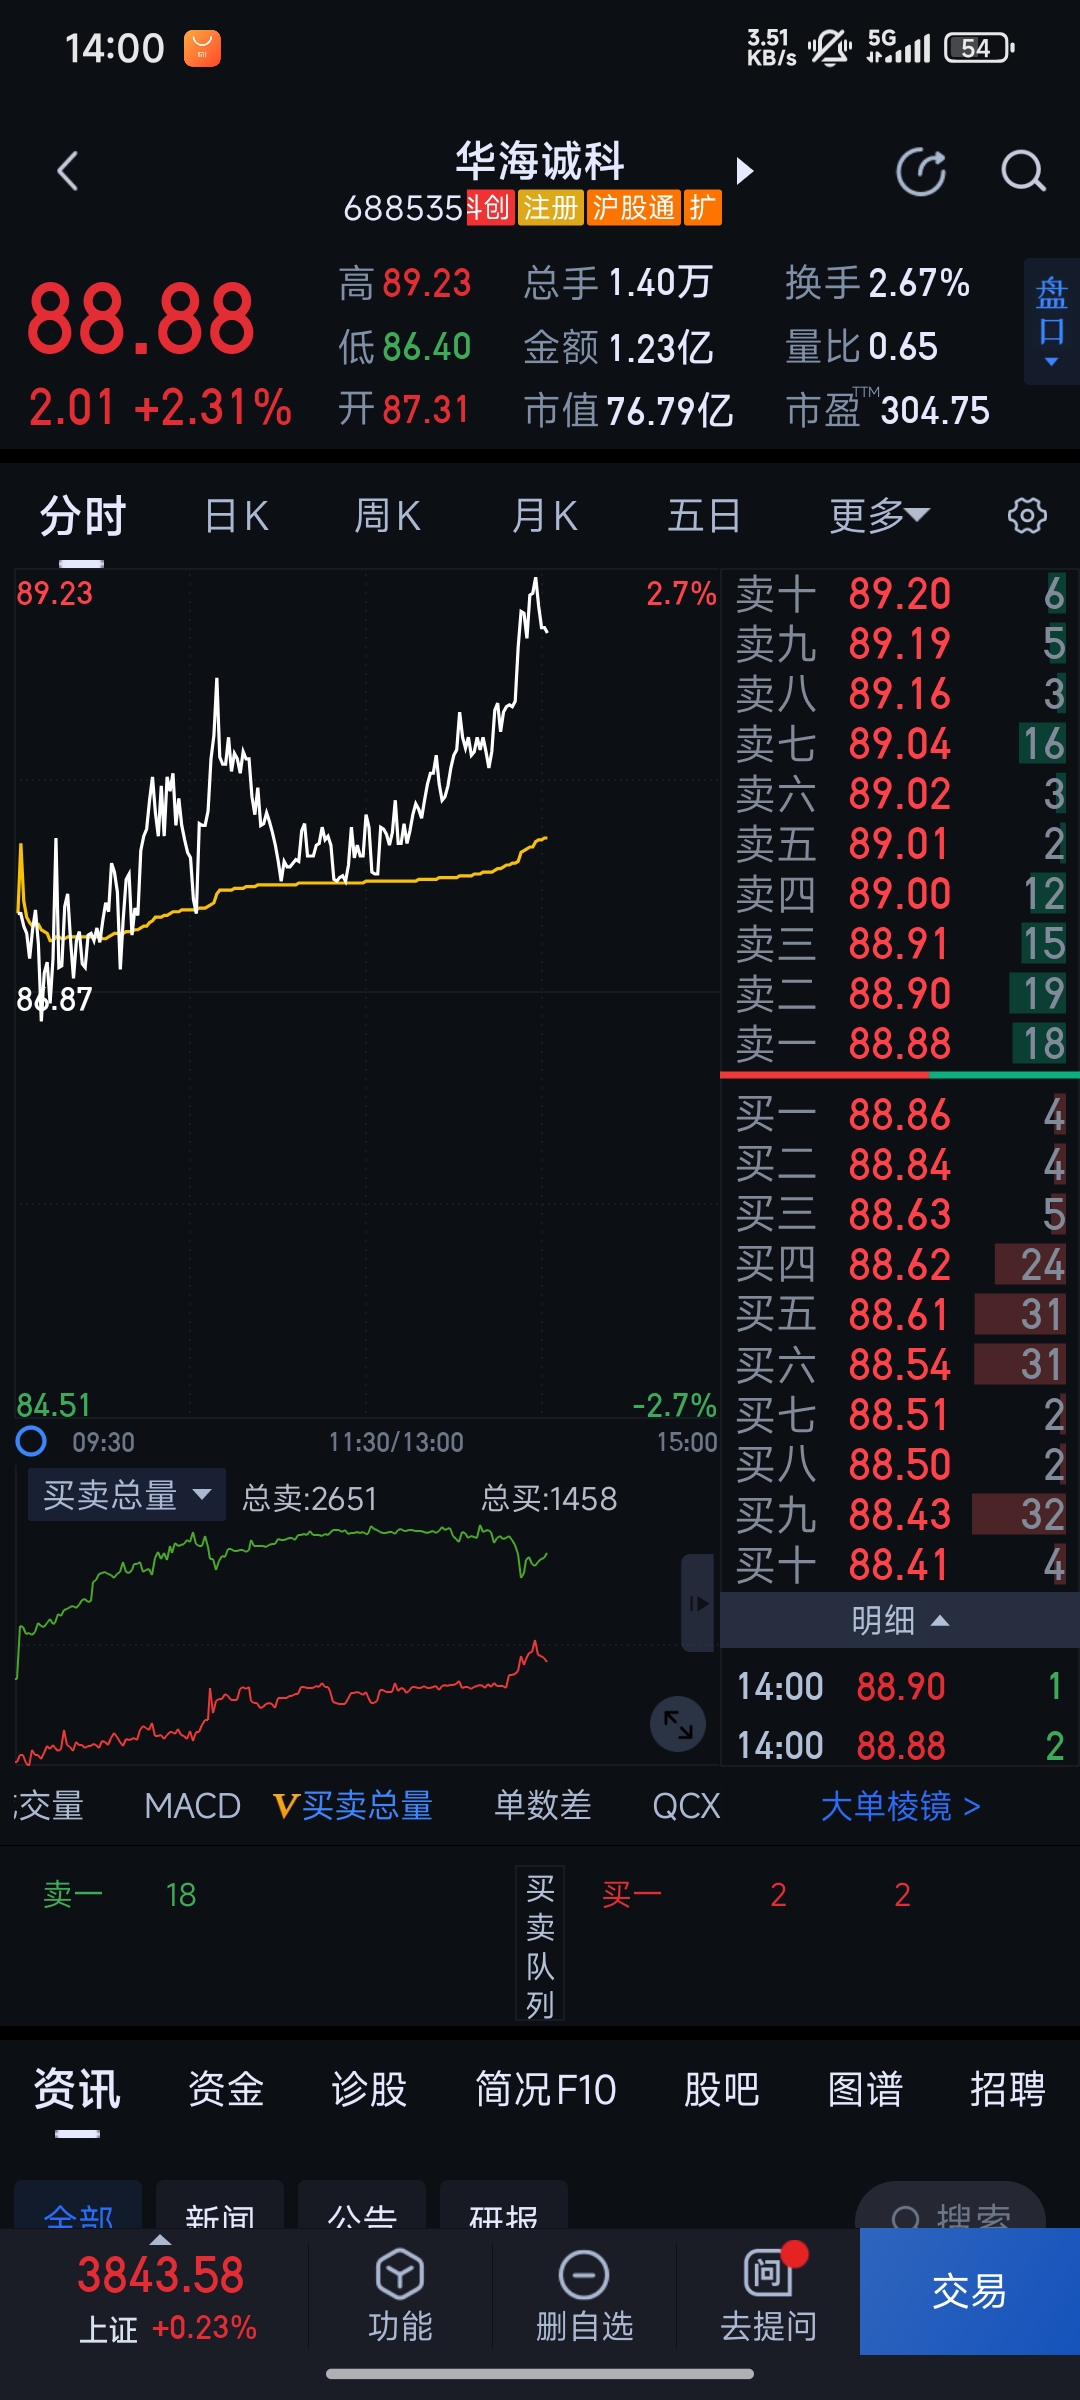Select 卖一 price 88.88 row
1080x2400 pixels.
click(x=899, y=1044)
